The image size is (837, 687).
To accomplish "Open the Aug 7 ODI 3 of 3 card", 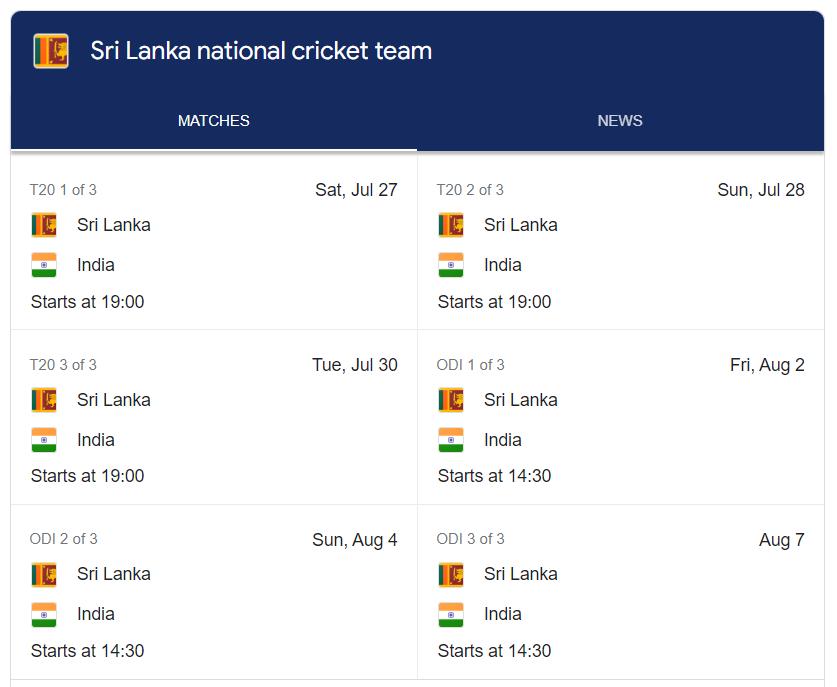I will (621, 592).
